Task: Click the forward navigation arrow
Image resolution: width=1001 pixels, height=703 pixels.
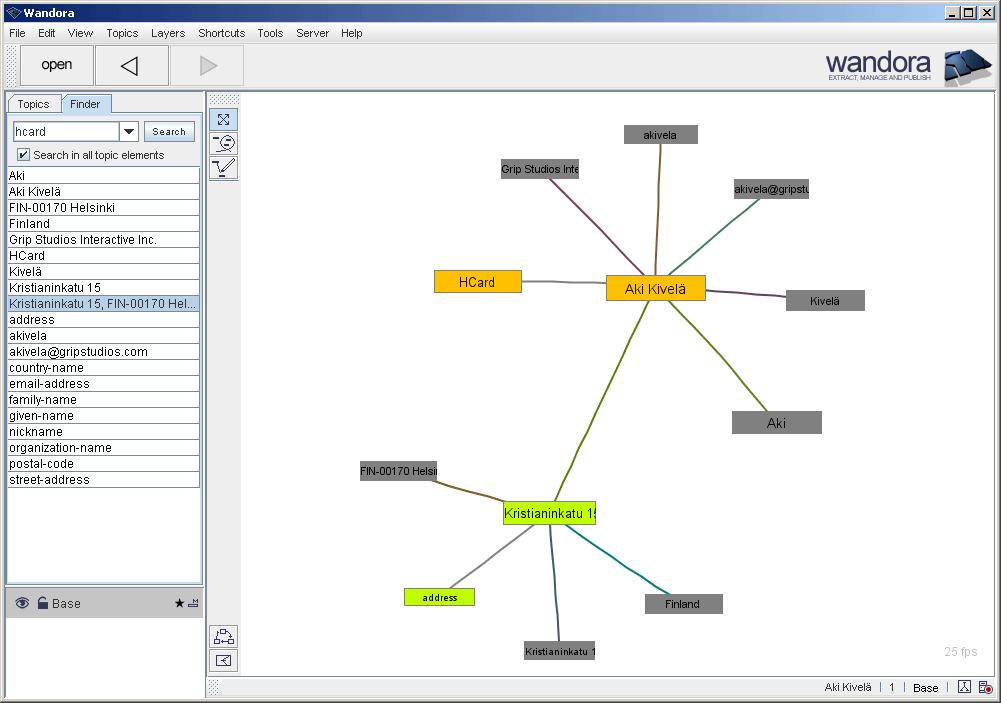Action: pyautogui.click(x=206, y=65)
